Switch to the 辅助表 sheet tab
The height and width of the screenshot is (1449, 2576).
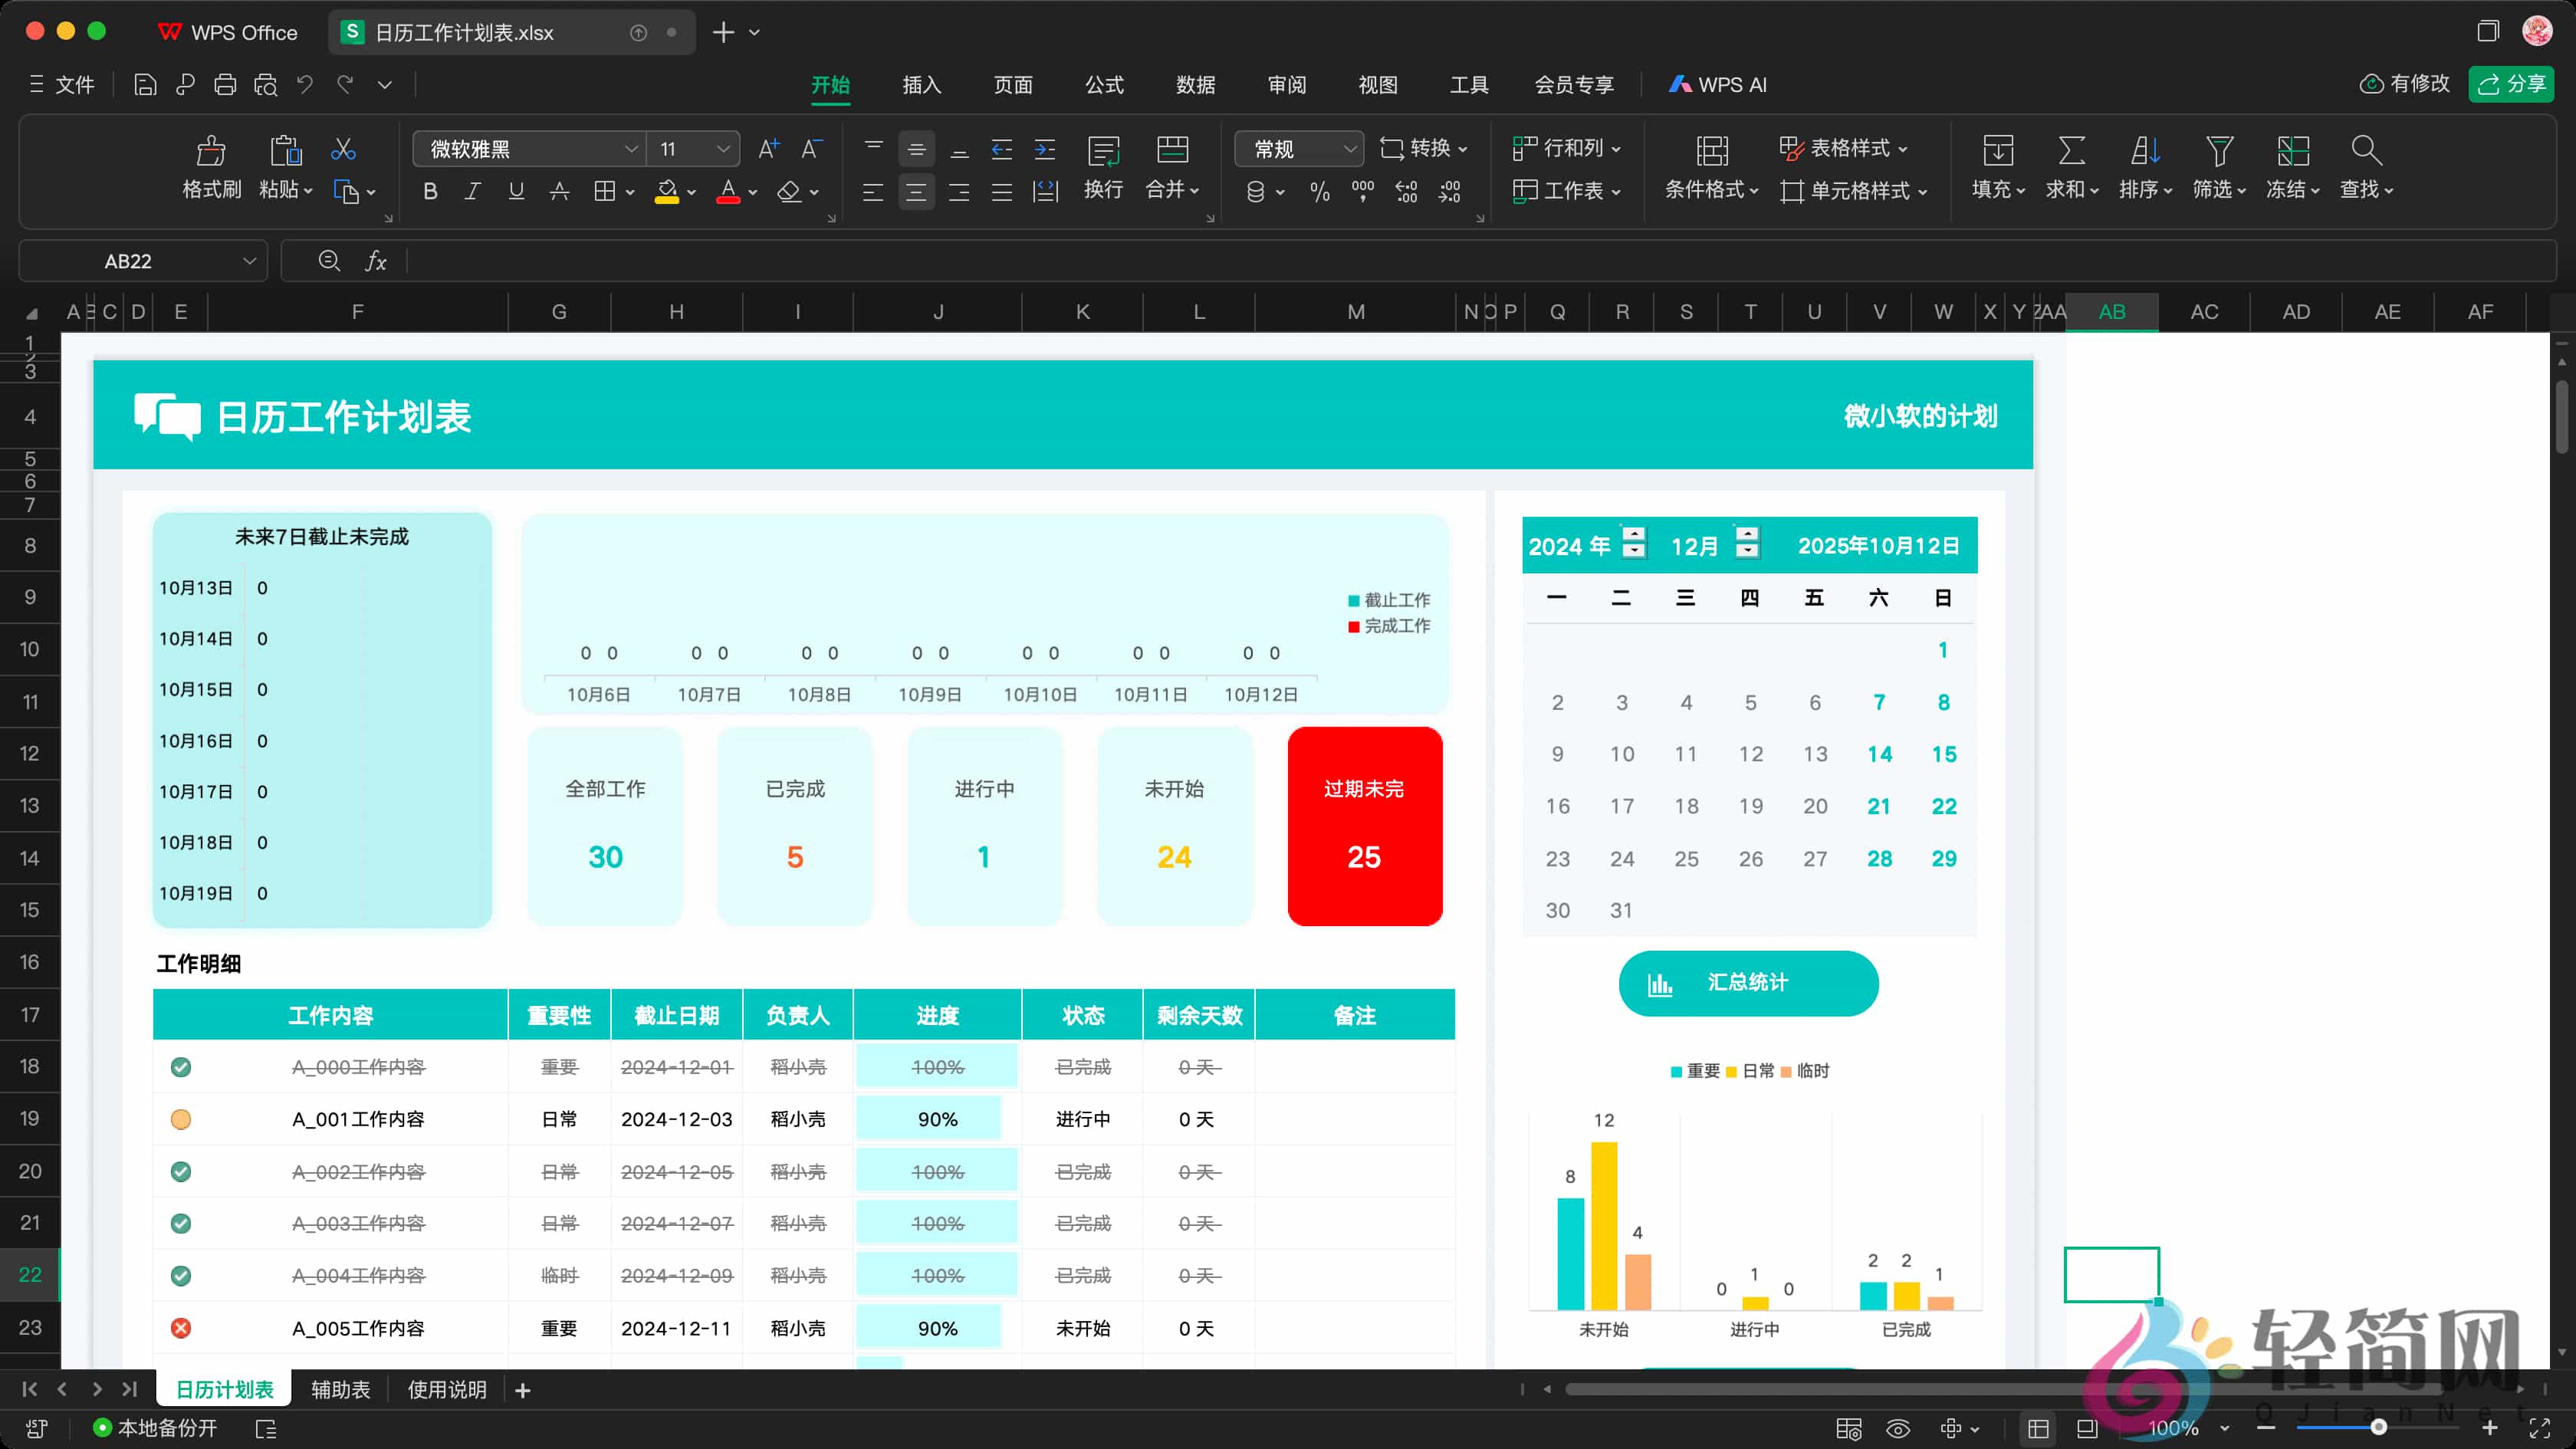340,1389
